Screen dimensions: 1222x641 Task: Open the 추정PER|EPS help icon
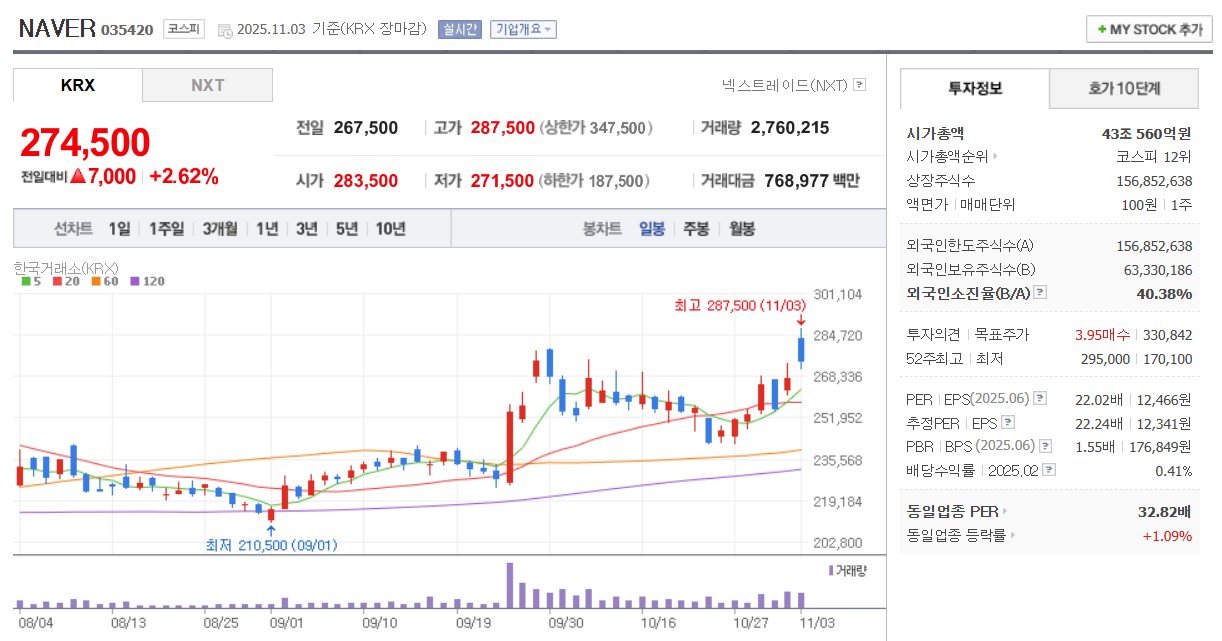tap(1007, 422)
